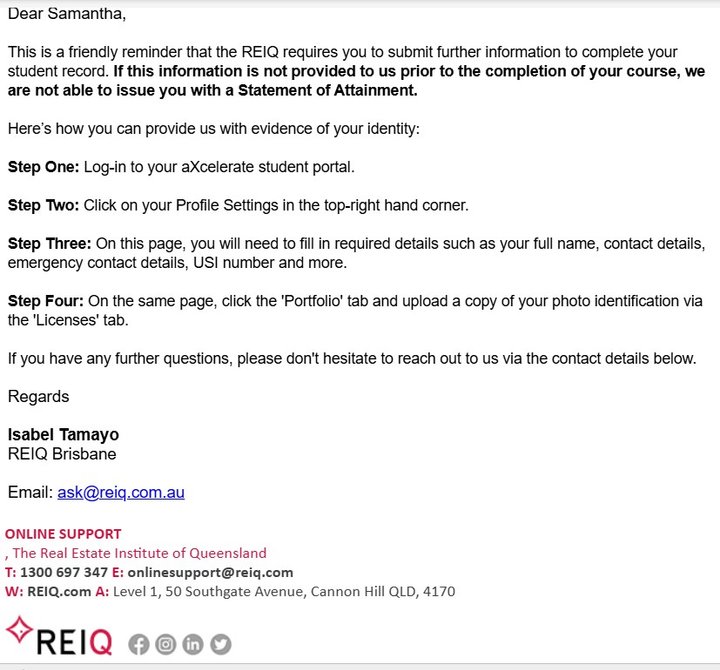The width and height of the screenshot is (720, 670).
Task: Click the REIQ logo wordmark
Action: [x=74, y=642]
